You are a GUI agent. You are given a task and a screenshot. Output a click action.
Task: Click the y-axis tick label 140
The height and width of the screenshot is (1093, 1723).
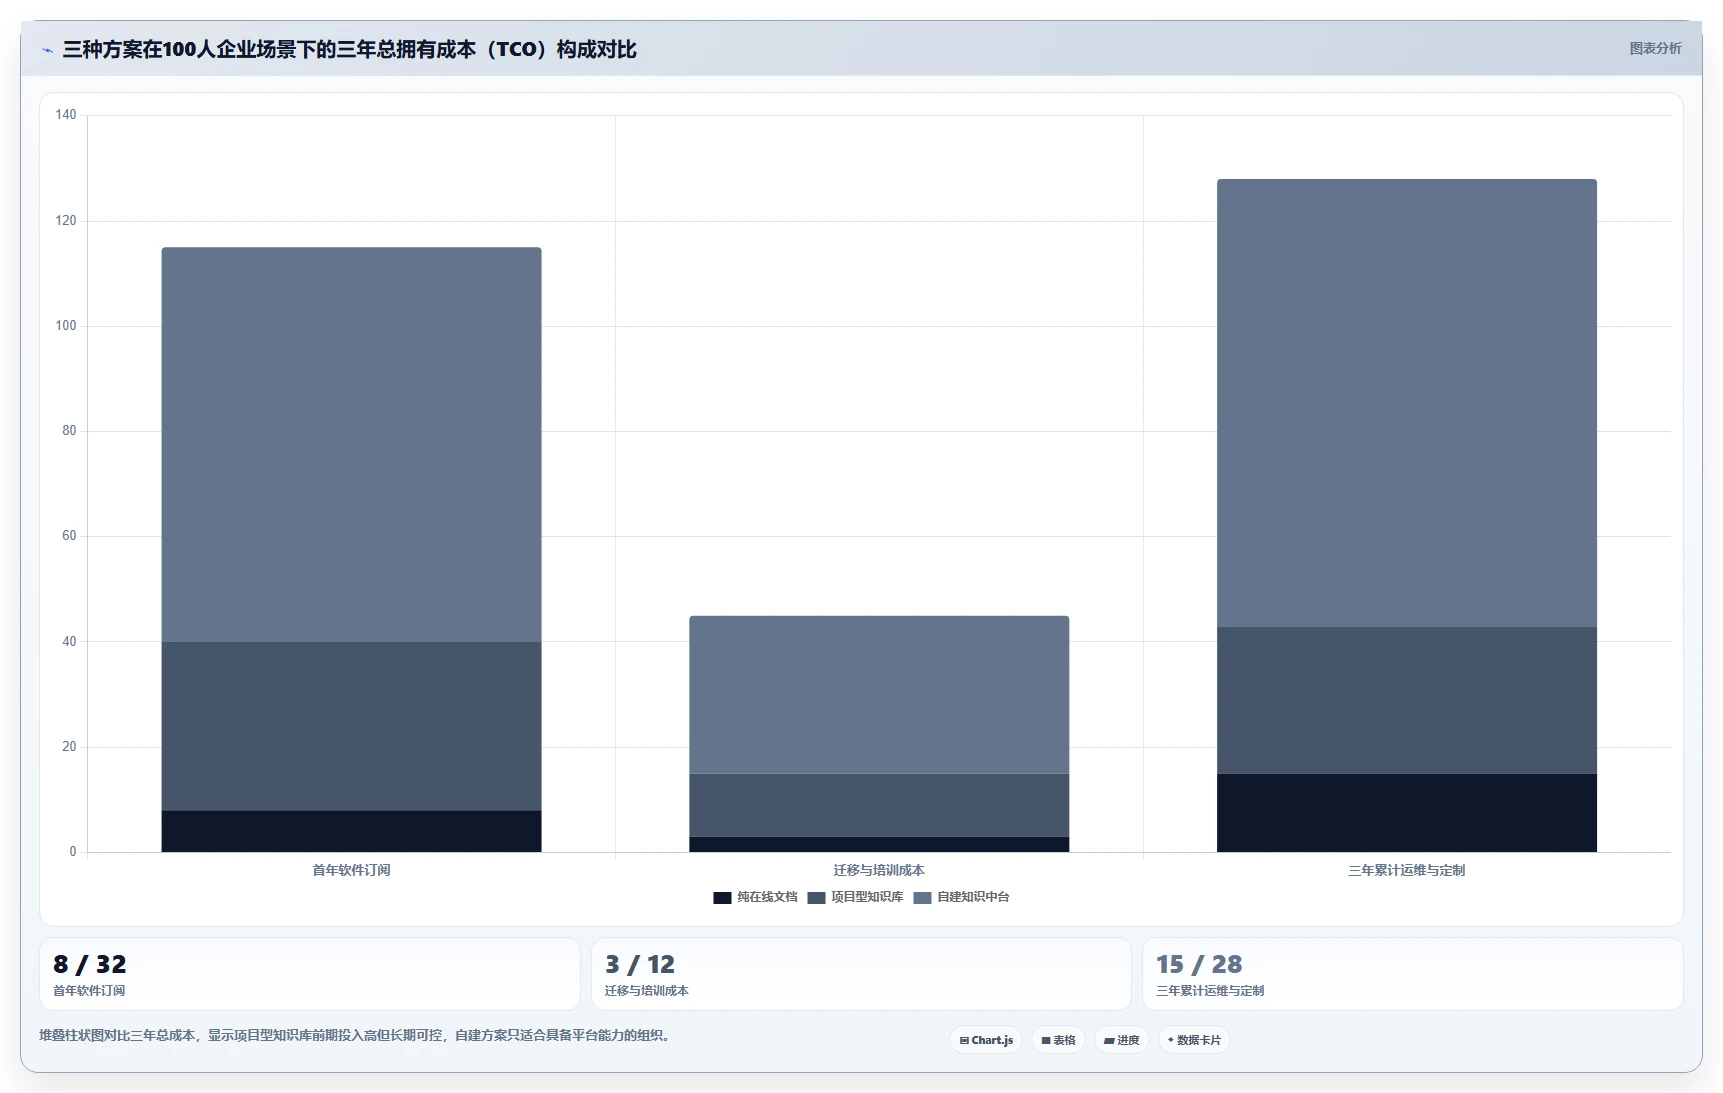(x=66, y=115)
